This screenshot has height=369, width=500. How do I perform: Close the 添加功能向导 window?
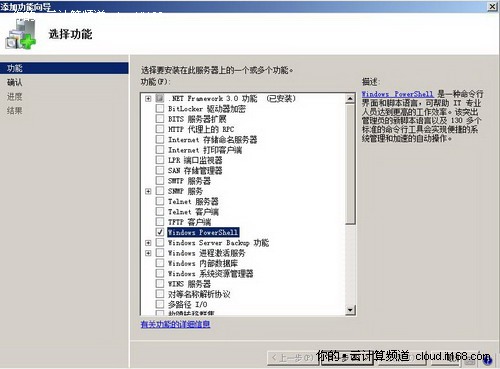tap(493, 6)
